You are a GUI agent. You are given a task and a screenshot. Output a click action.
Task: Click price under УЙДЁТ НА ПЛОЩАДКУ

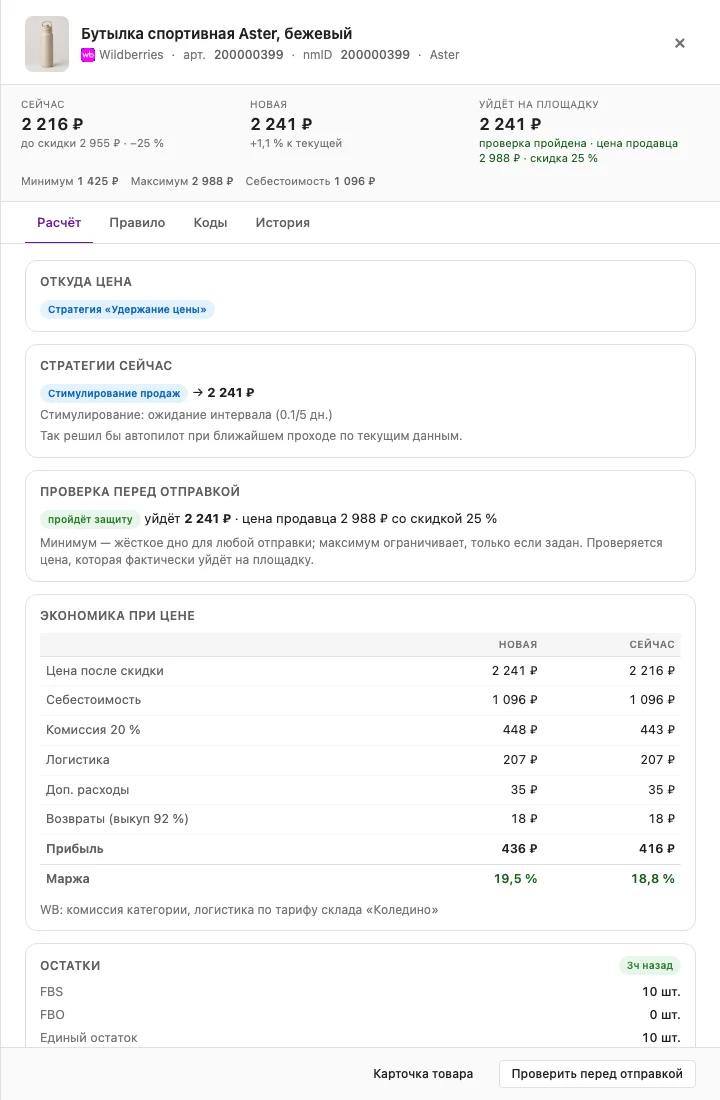click(510, 124)
